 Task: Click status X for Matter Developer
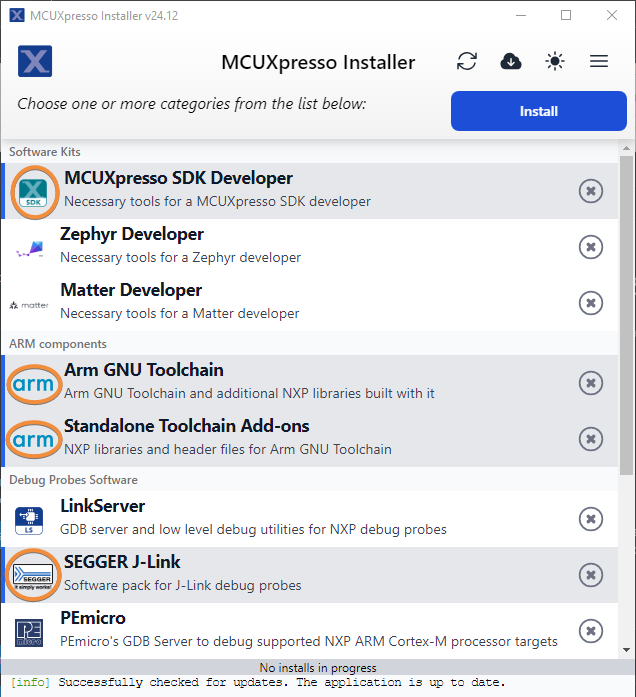(591, 303)
